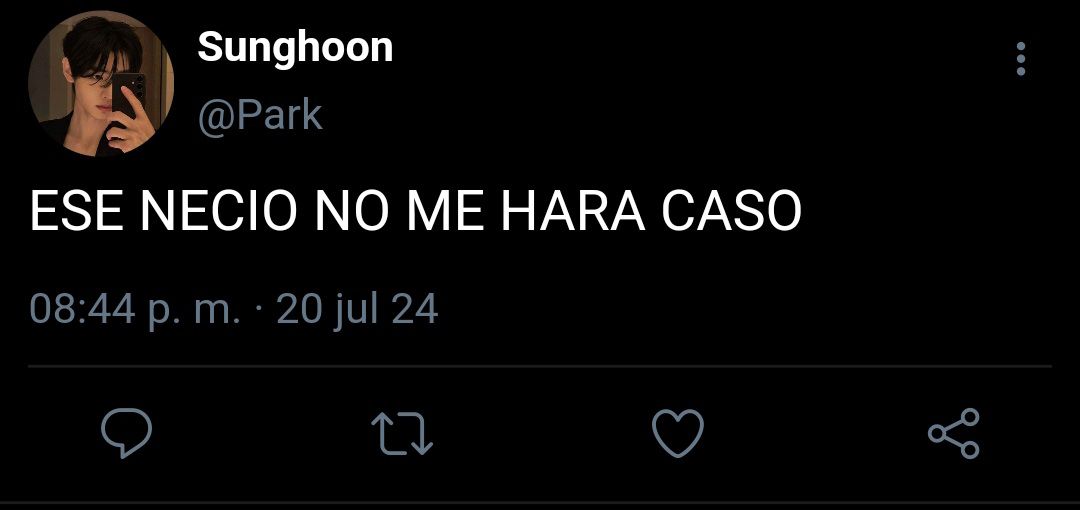Toggle the heart favorite button

point(678,433)
